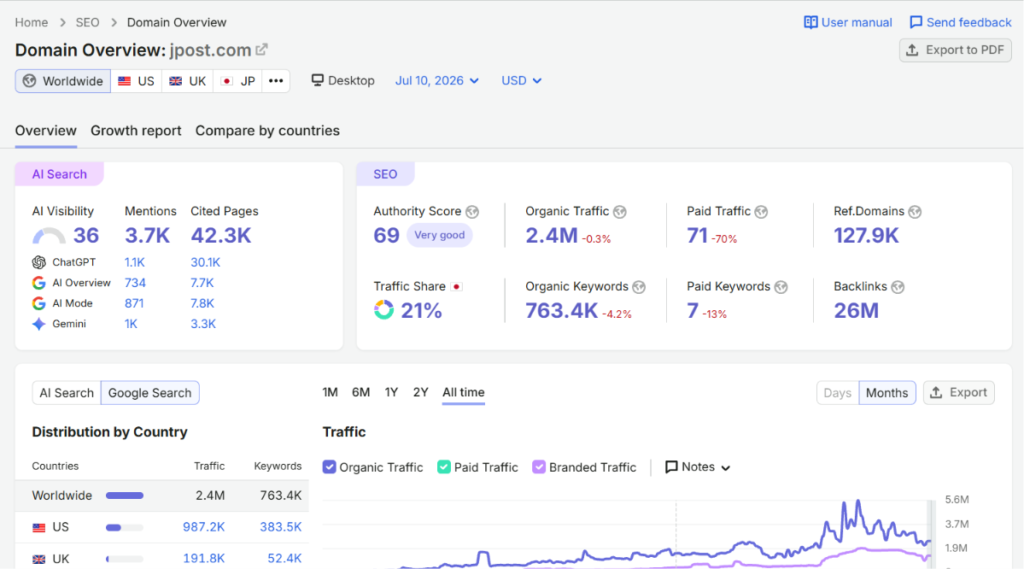The height and width of the screenshot is (569, 1024).
Task: Select the 1M time range
Action: tap(330, 392)
